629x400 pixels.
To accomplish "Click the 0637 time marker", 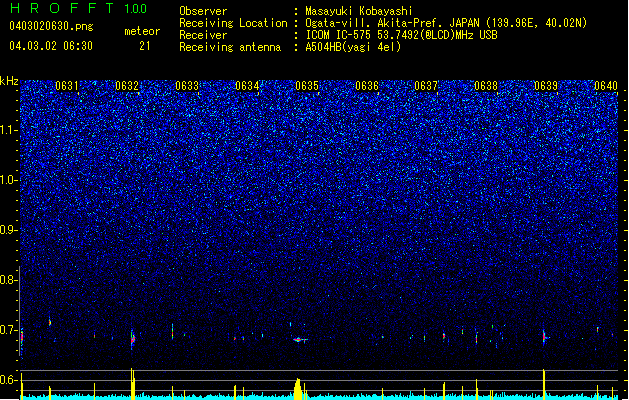I will point(426,86).
